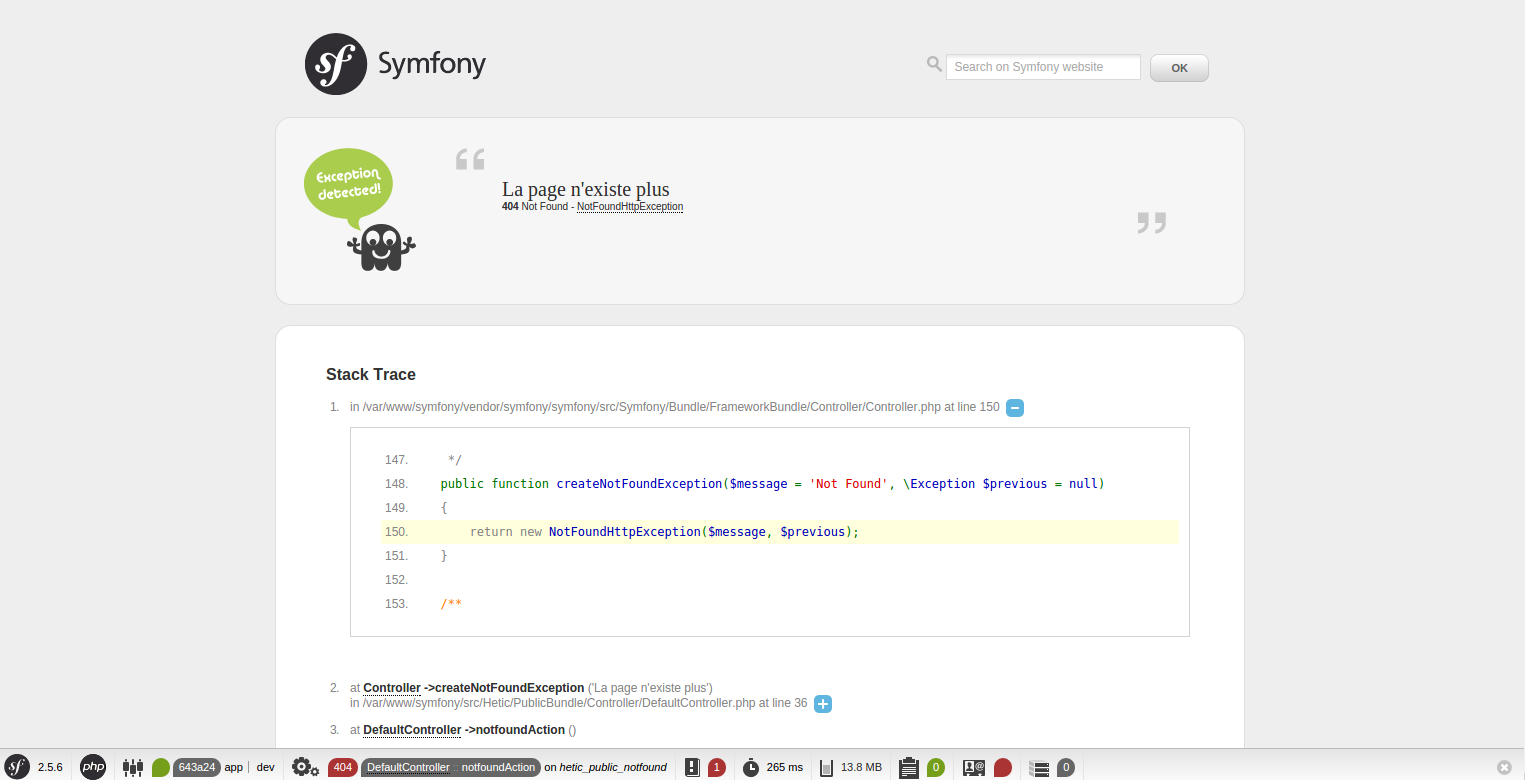Viewport: 1525px width, 780px height.
Task: Open the exception exclamation icon panel
Action: (692, 768)
